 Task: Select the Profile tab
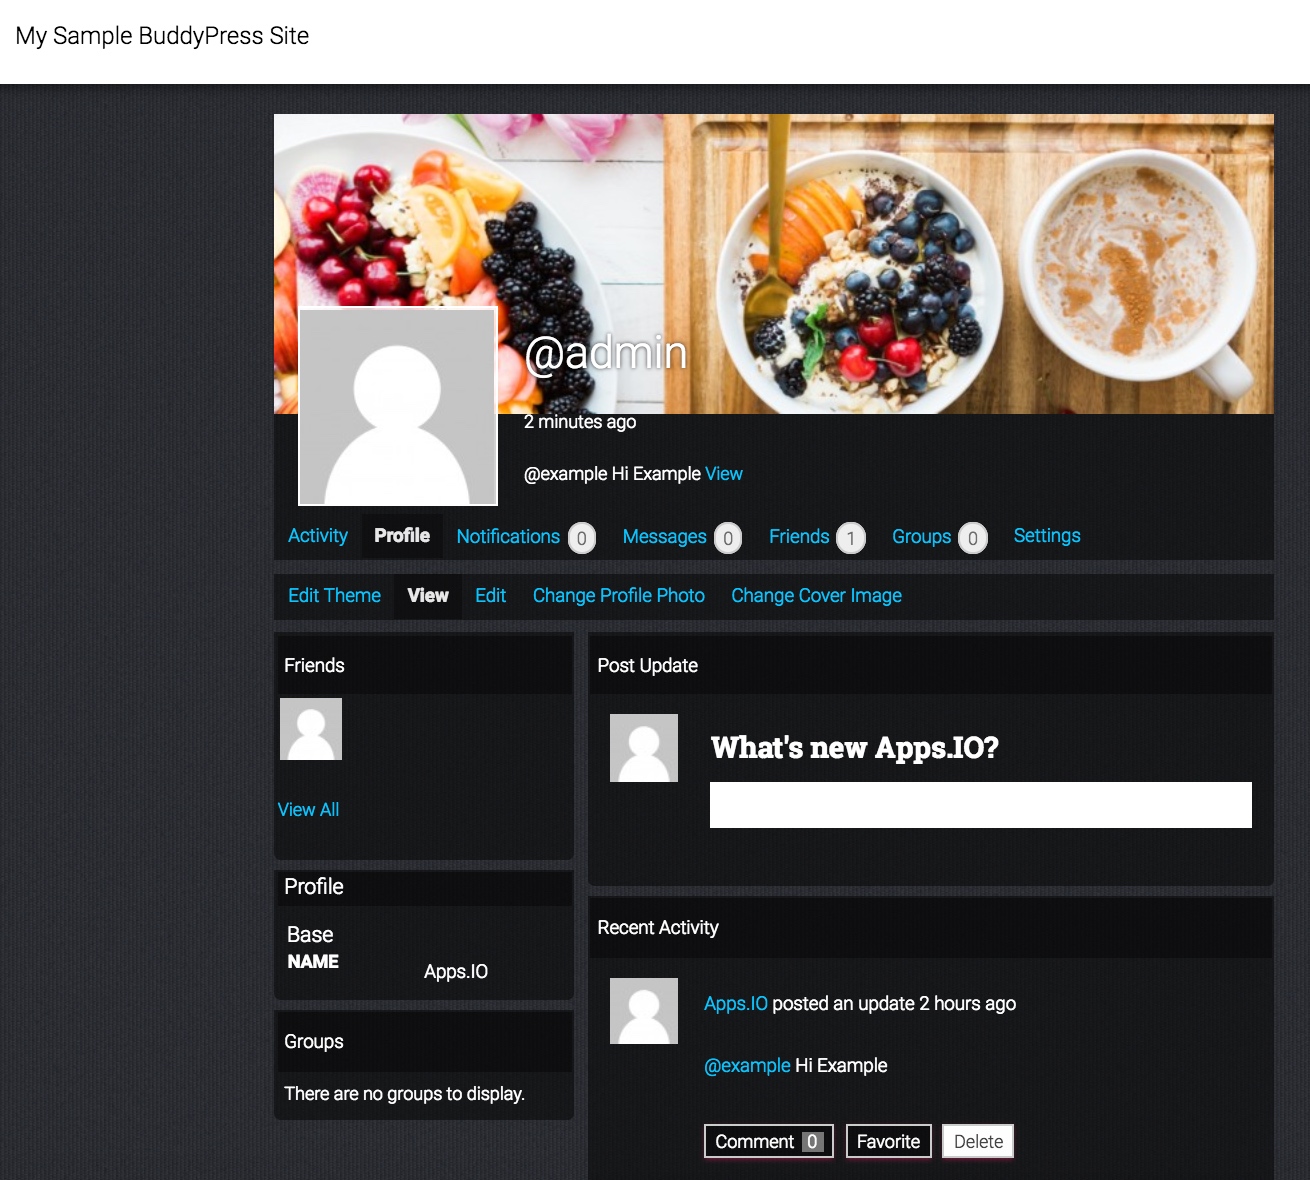[x=402, y=536]
